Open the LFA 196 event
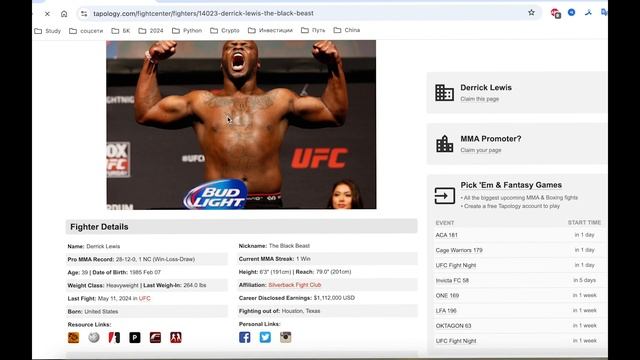The height and width of the screenshot is (360, 640). point(446,311)
